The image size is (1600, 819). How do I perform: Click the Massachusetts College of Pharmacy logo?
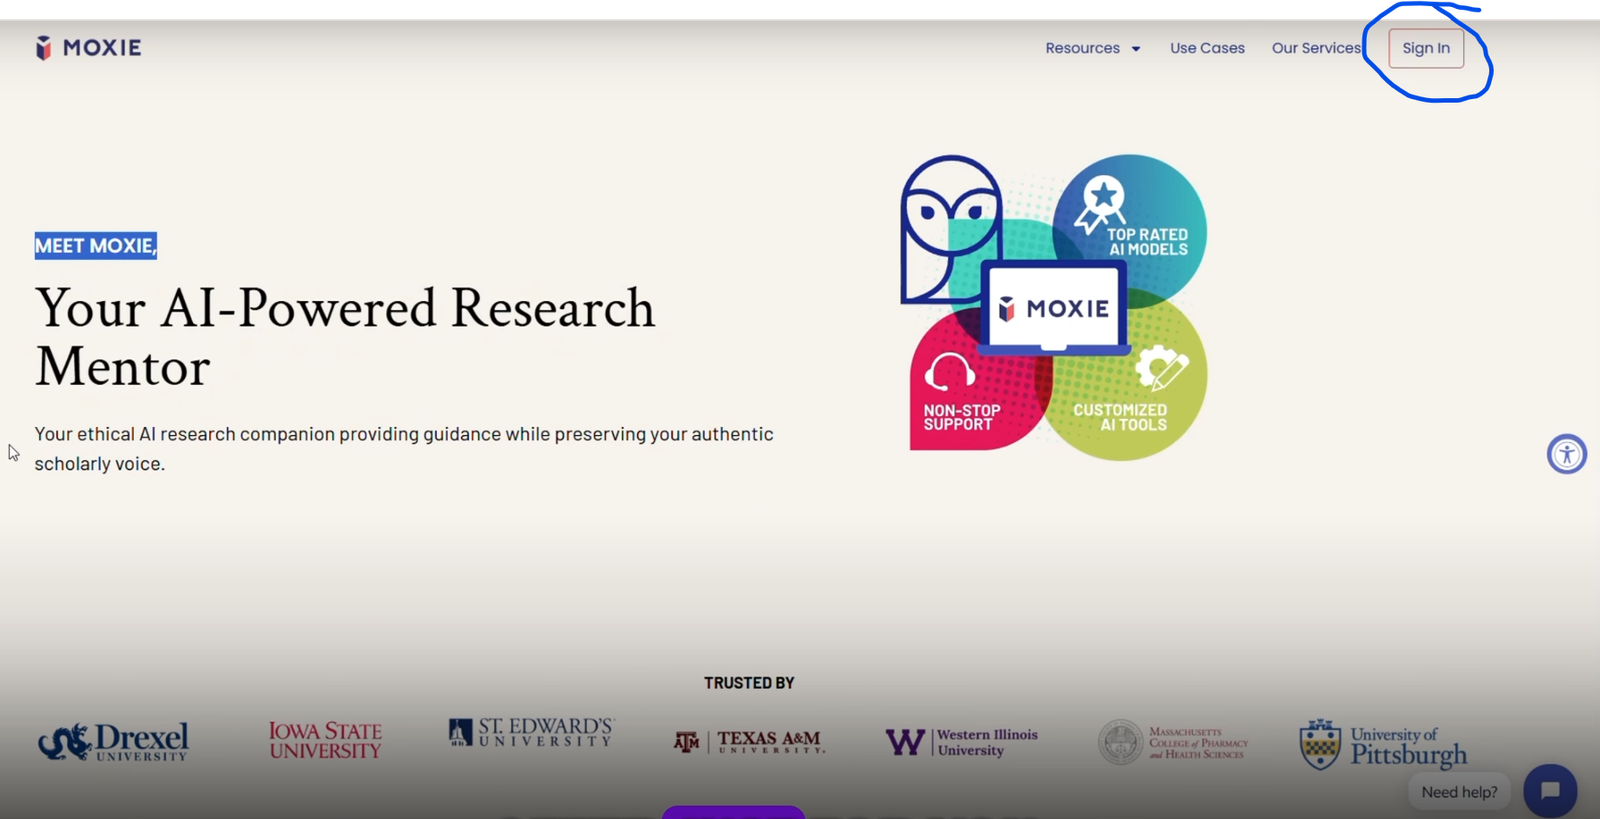point(1173,743)
